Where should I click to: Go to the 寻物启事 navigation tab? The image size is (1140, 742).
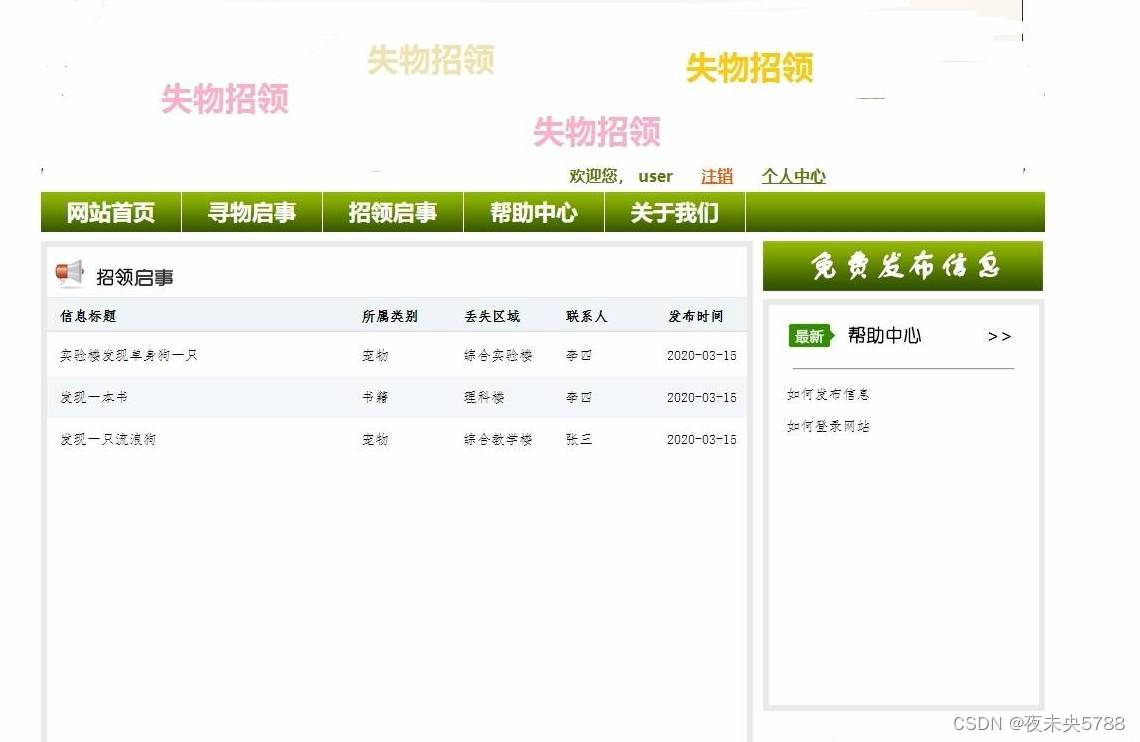click(252, 212)
